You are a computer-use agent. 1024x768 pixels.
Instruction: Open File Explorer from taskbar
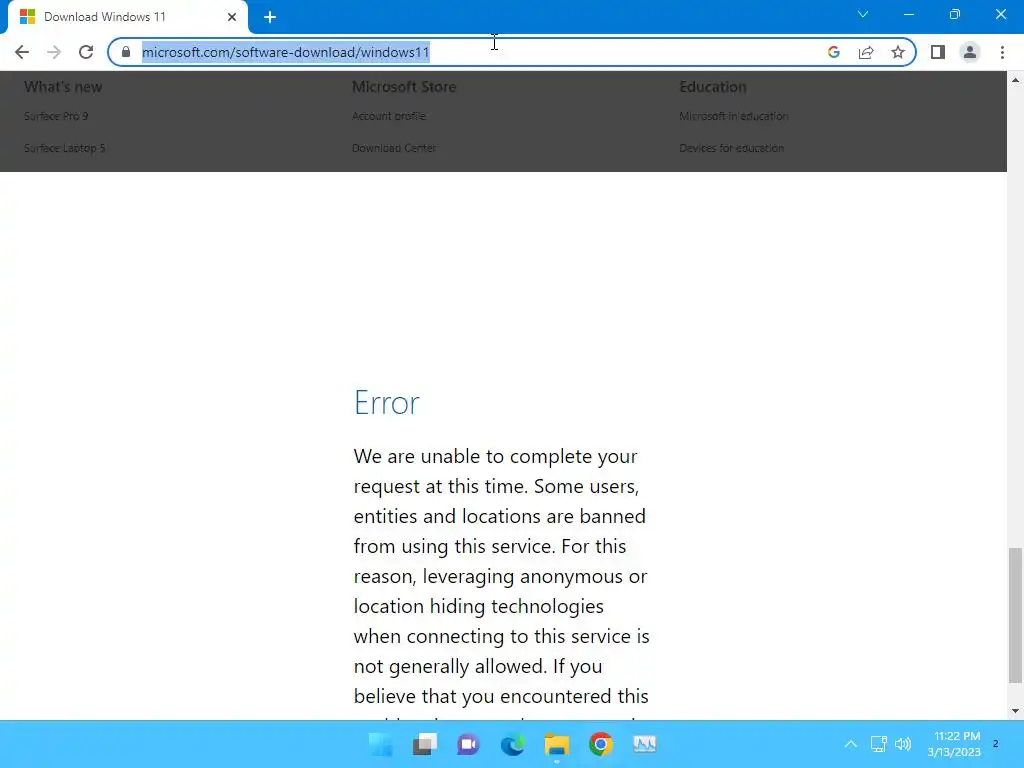coord(556,744)
